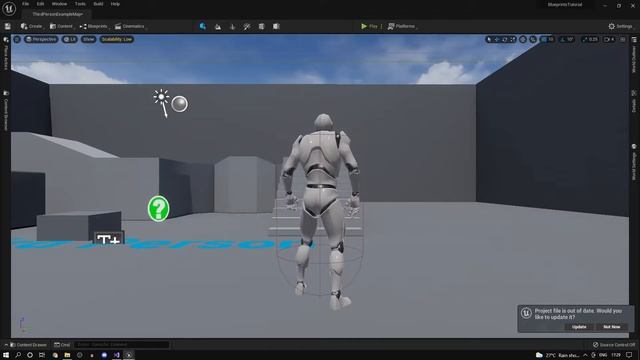Open the Details side tab
640x360 pixels.
pos(634,102)
